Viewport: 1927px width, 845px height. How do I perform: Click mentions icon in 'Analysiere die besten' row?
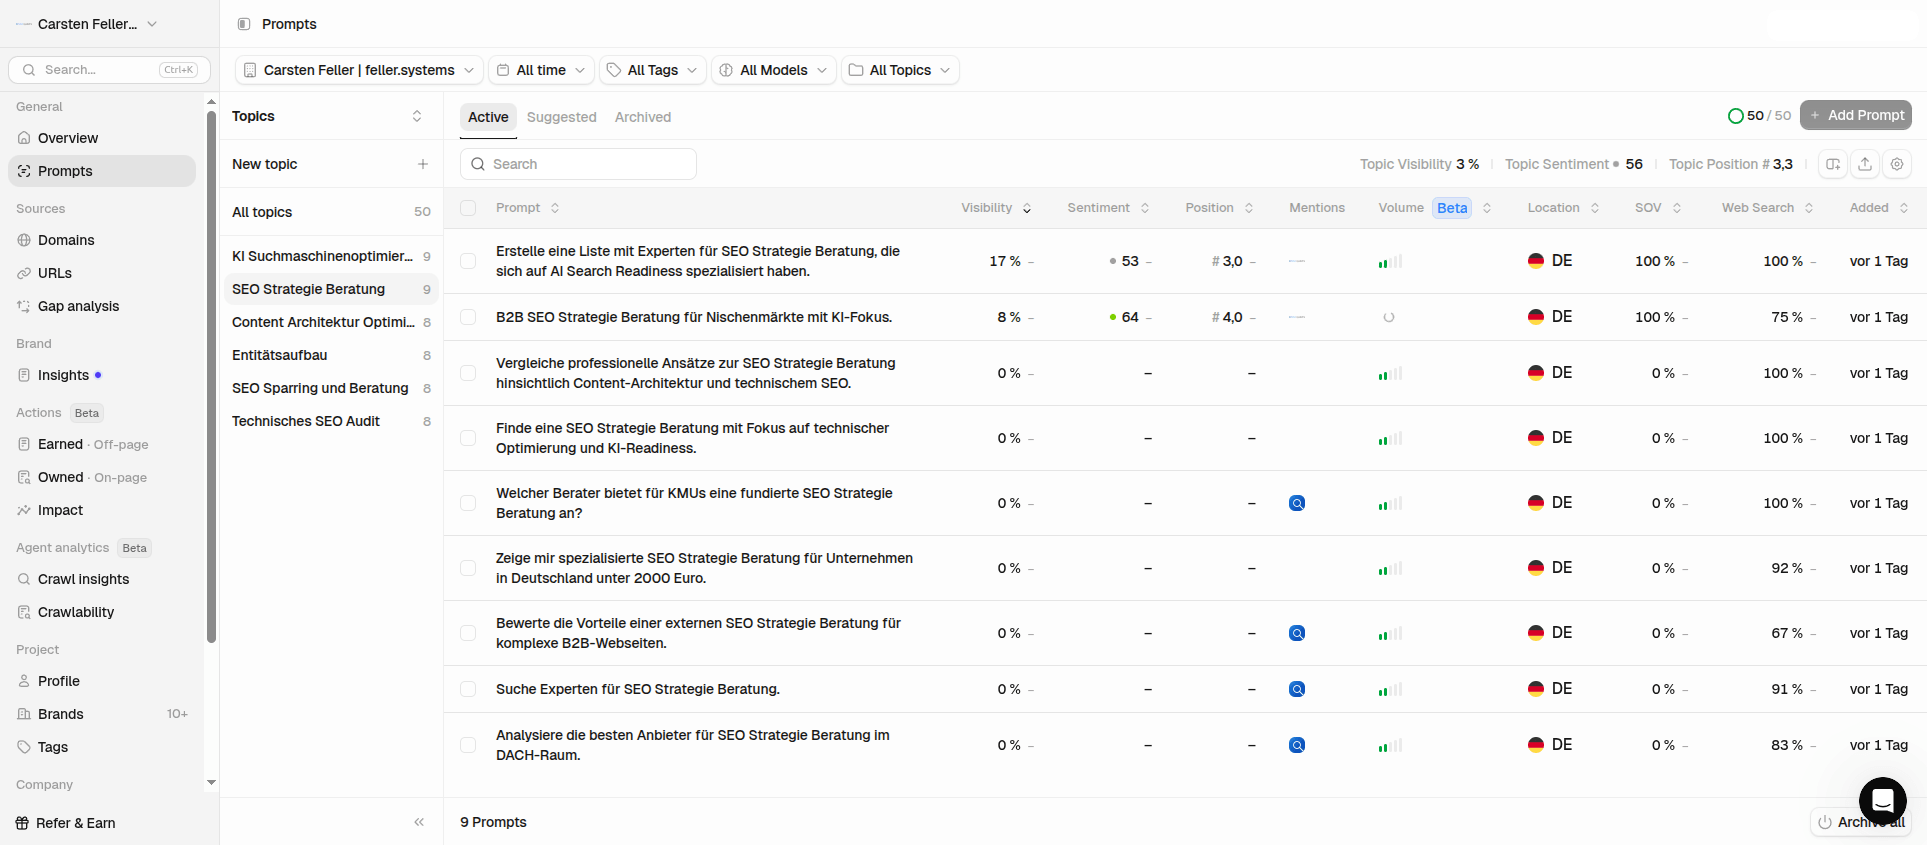click(1297, 745)
